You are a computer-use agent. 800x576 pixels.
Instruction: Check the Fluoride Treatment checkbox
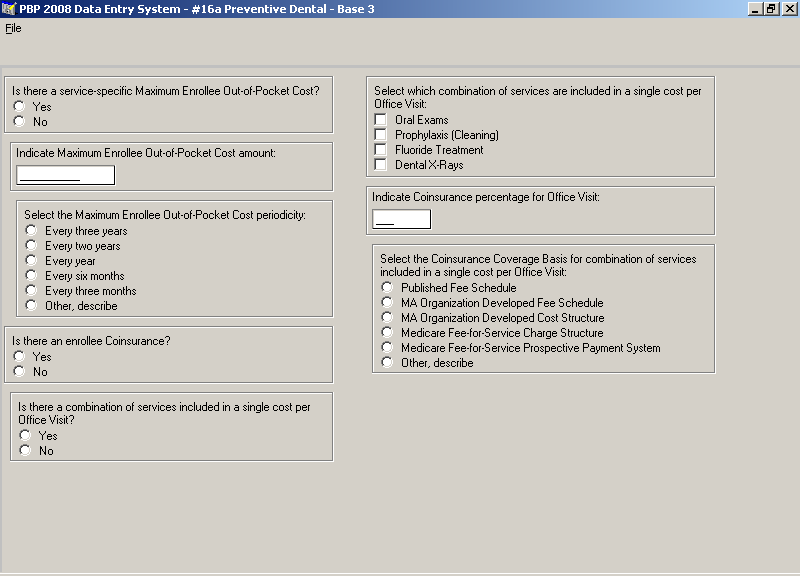pyautogui.click(x=381, y=149)
